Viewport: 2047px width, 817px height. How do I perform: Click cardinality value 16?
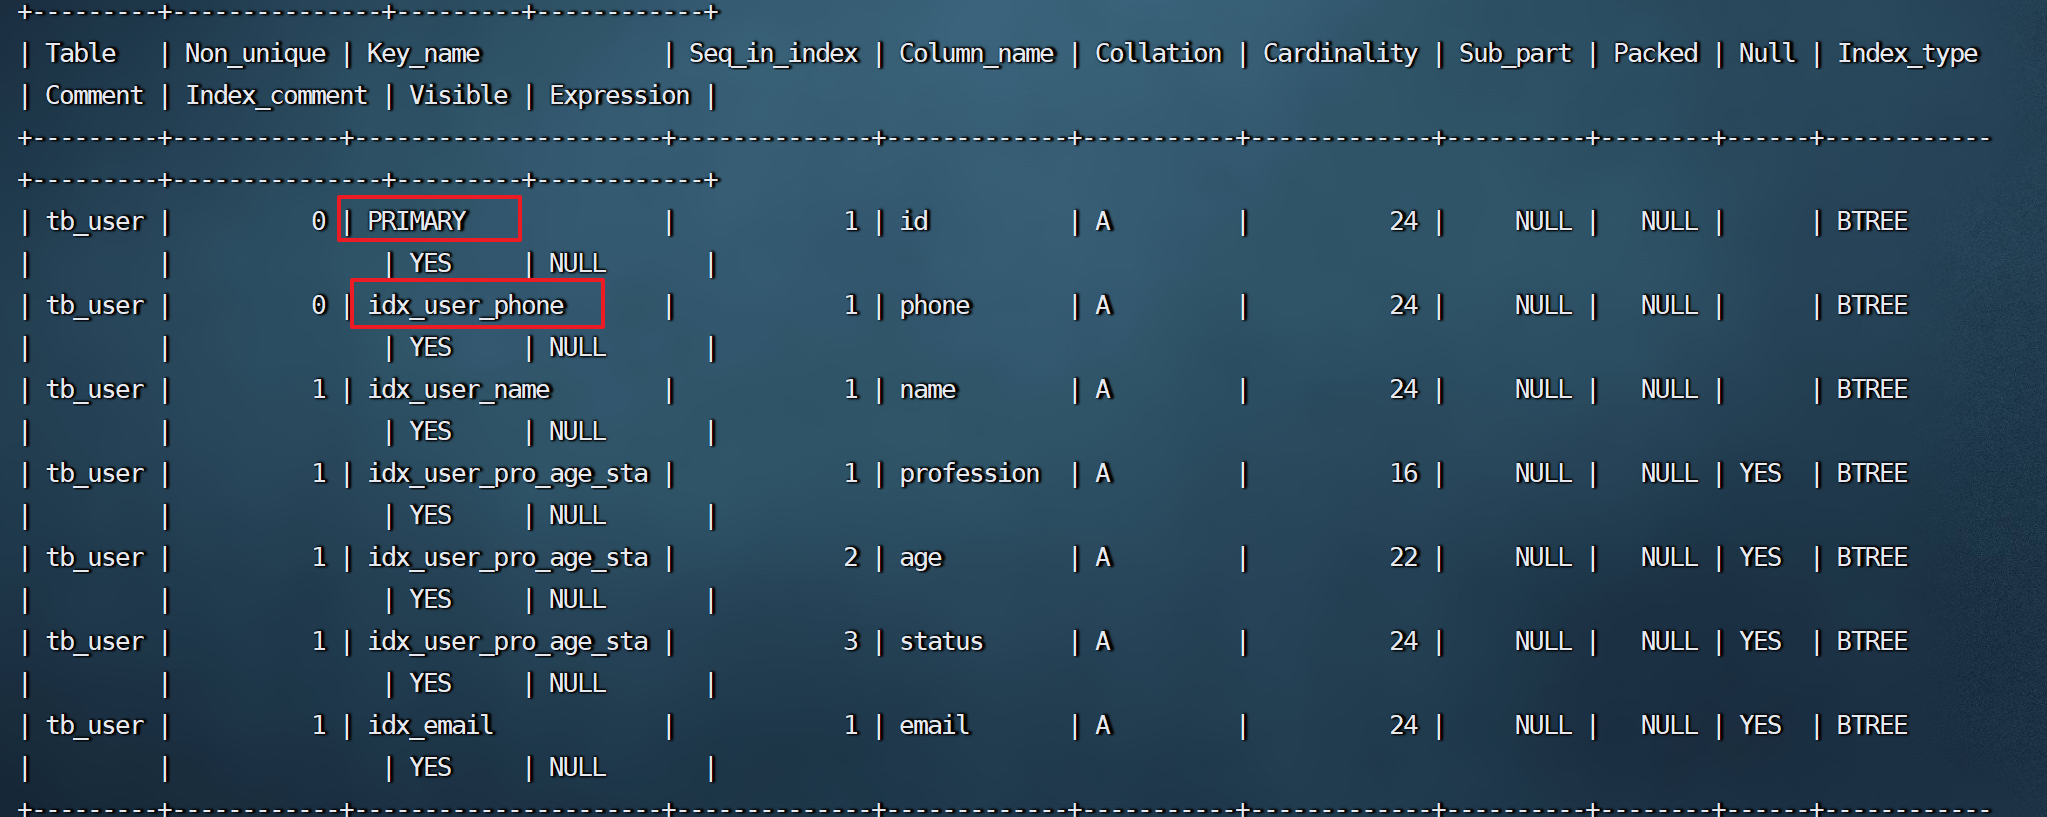coord(1404,473)
